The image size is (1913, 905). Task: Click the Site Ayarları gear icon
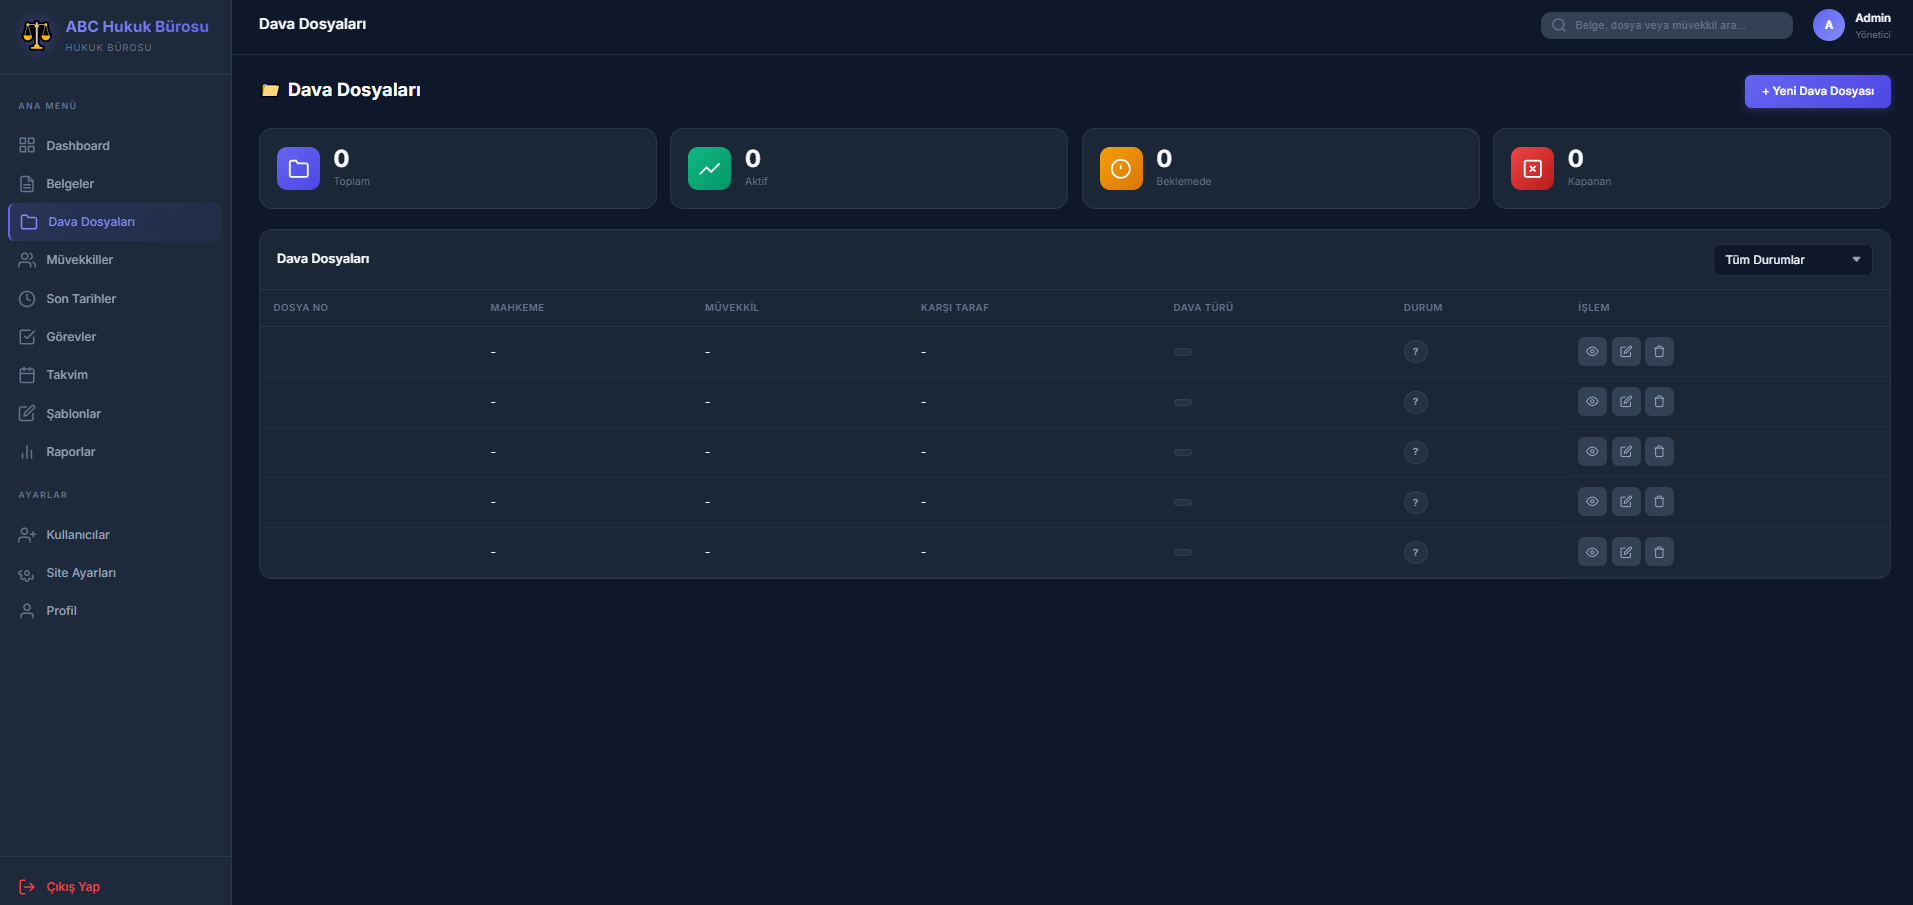pyautogui.click(x=27, y=573)
